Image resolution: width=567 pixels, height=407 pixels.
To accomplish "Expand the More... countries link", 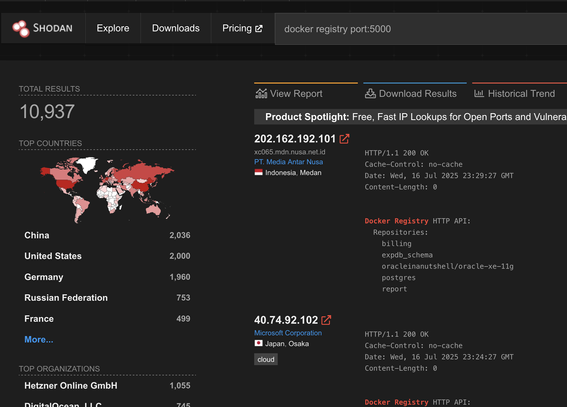I will pyautogui.click(x=39, y=339).
